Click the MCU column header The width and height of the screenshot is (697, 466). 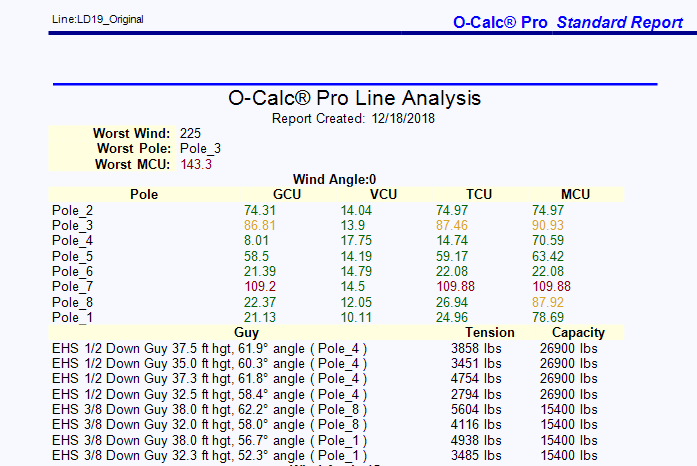(x=575, y=195)
